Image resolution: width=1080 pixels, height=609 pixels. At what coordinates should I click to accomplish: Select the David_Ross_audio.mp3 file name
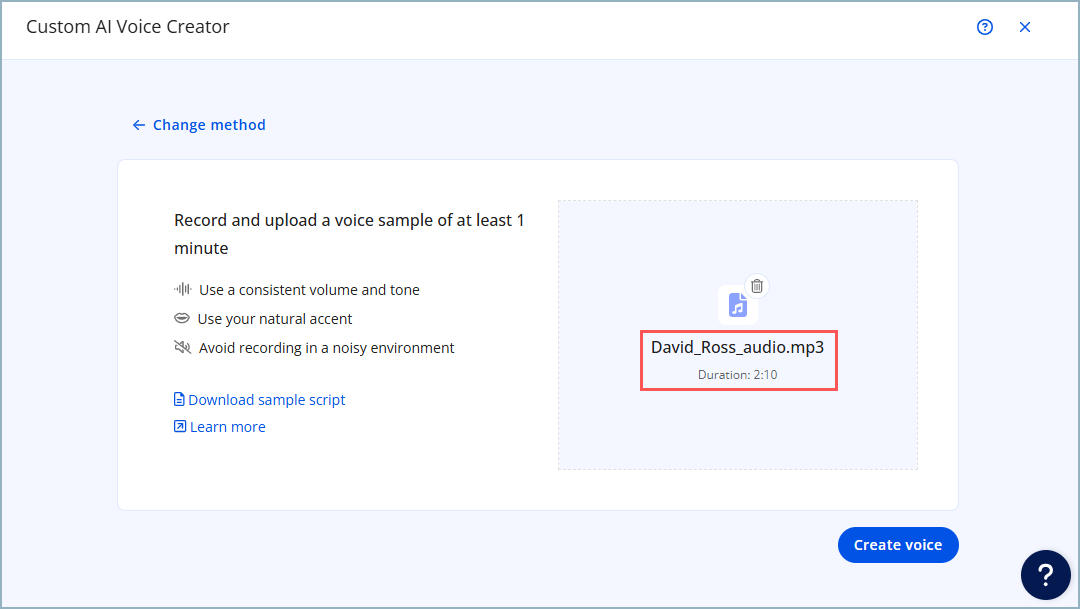[x=738, y=348]
